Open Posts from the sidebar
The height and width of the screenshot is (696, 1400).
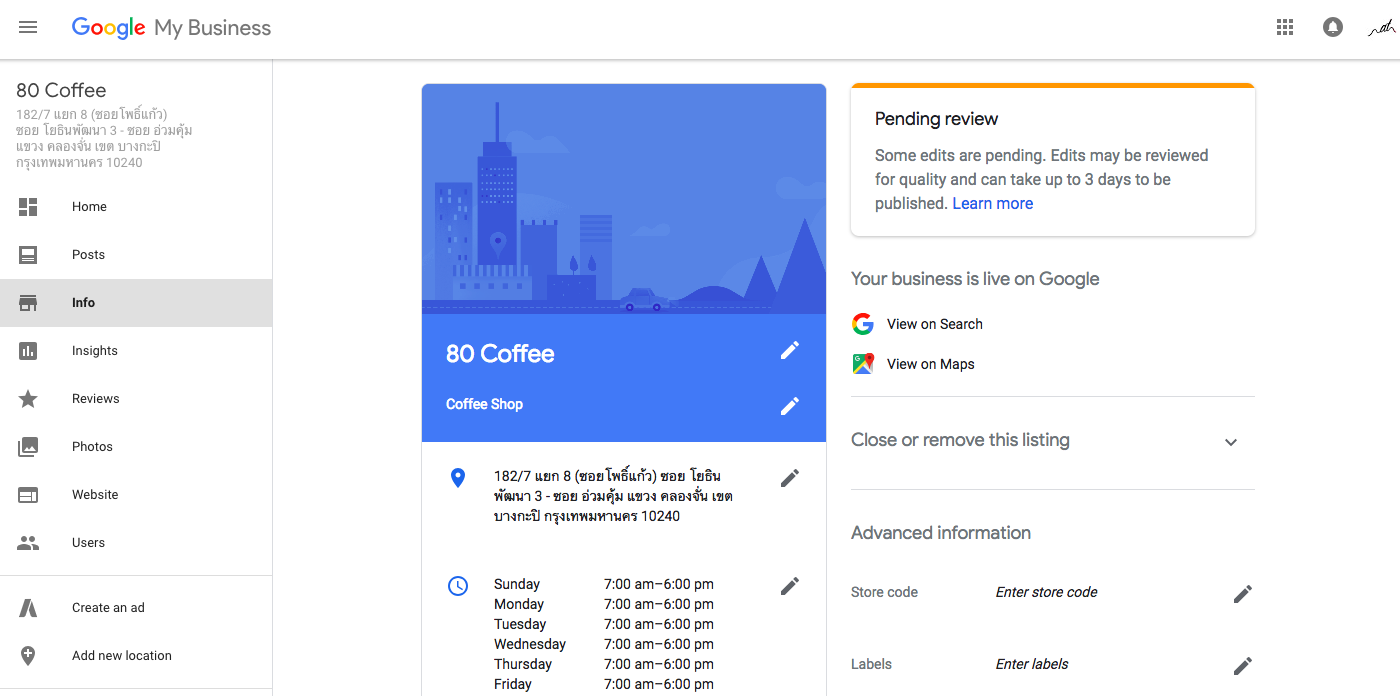click(x=136, y=255)
